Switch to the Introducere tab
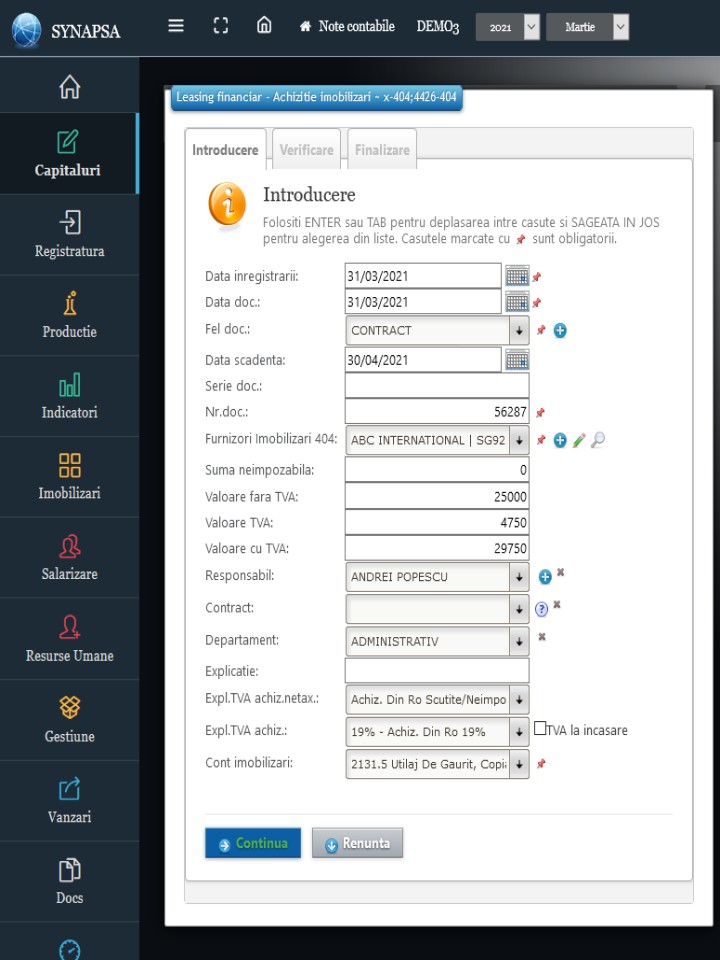This screenshot has width=720, height=960. pyautogui.click(x=225, y=149)
